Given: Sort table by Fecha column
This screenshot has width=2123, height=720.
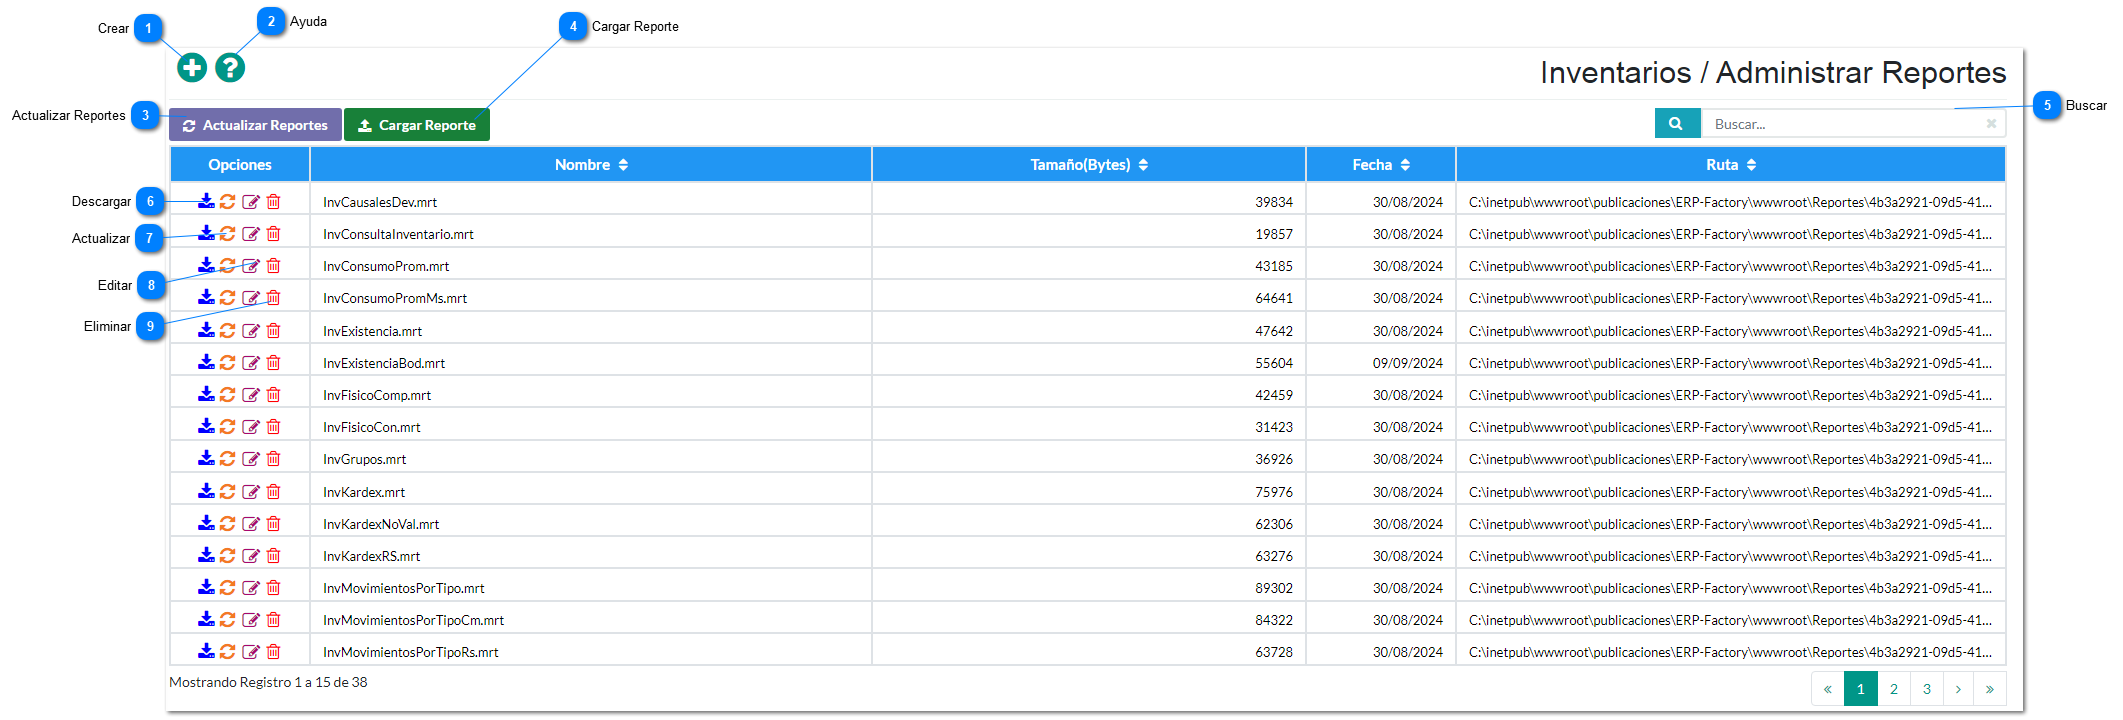Looking at the screenshot, I should (x=1381, y=164).
